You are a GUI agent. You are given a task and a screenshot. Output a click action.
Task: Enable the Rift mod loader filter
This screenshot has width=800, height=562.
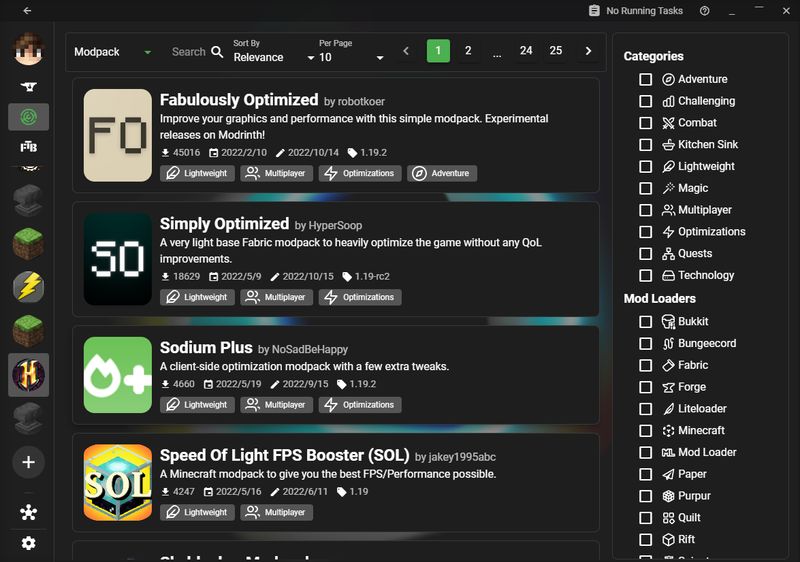pos(645,540)
